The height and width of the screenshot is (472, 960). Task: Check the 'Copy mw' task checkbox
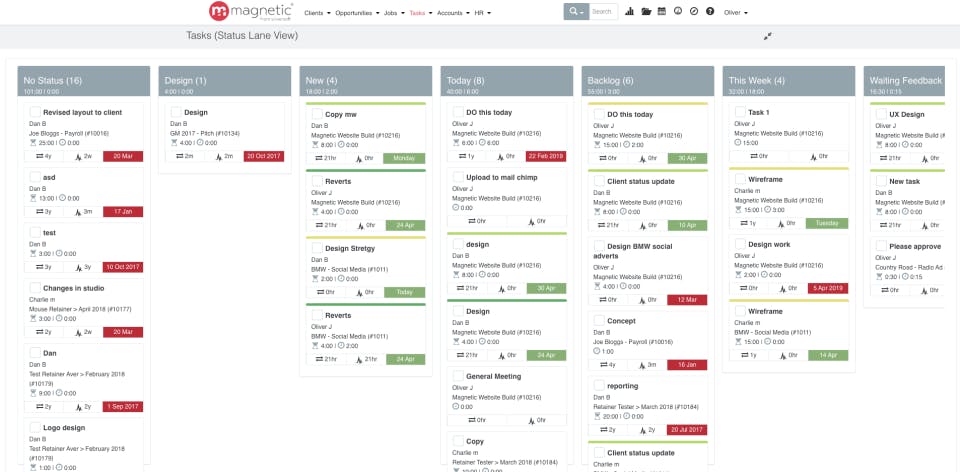click(x=317, y=114)
